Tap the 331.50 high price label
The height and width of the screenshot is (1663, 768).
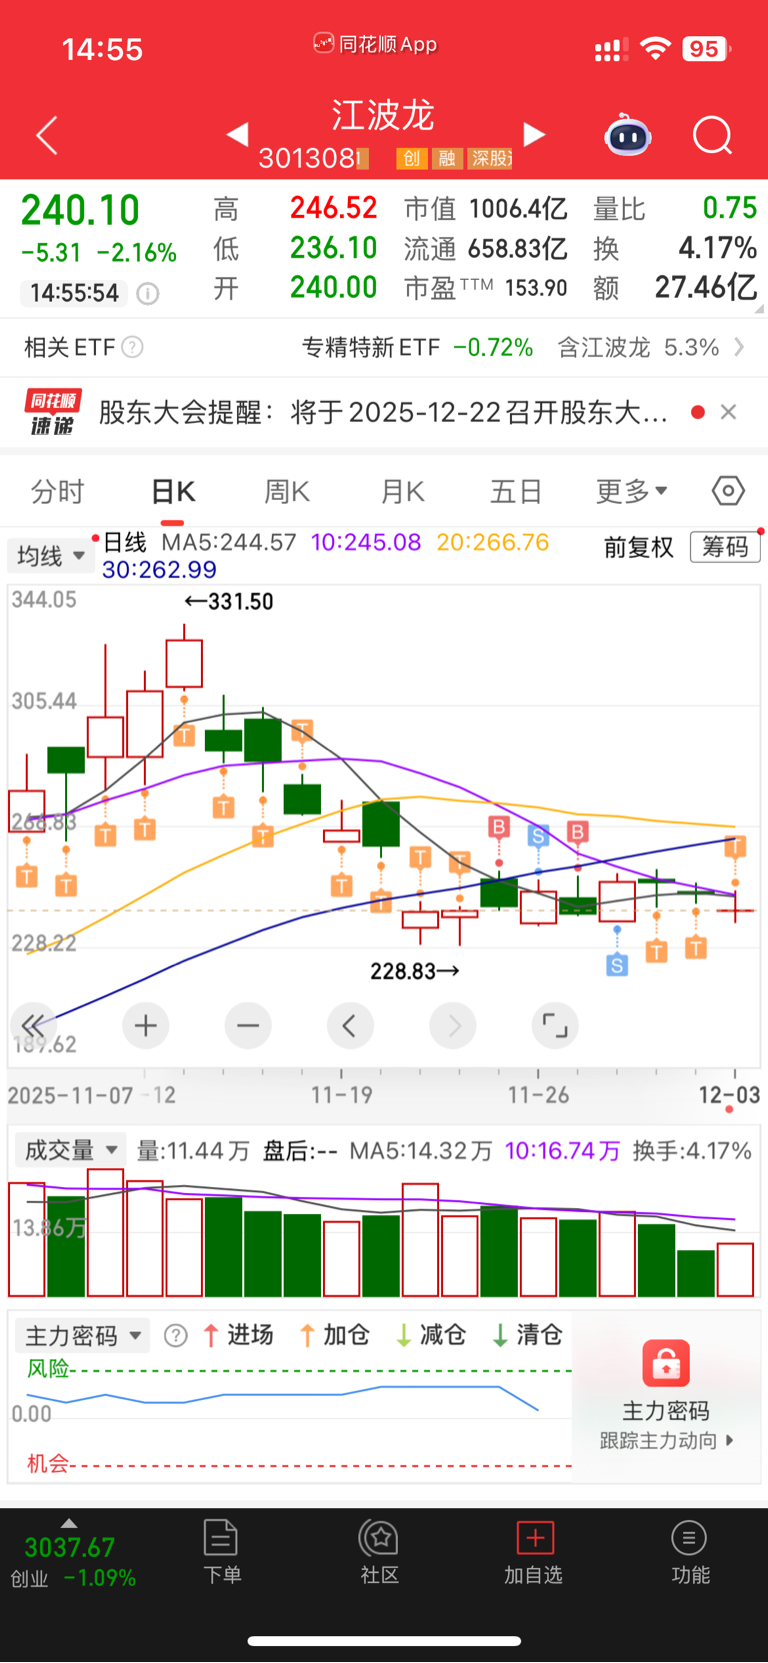click(x=229, y=601)
